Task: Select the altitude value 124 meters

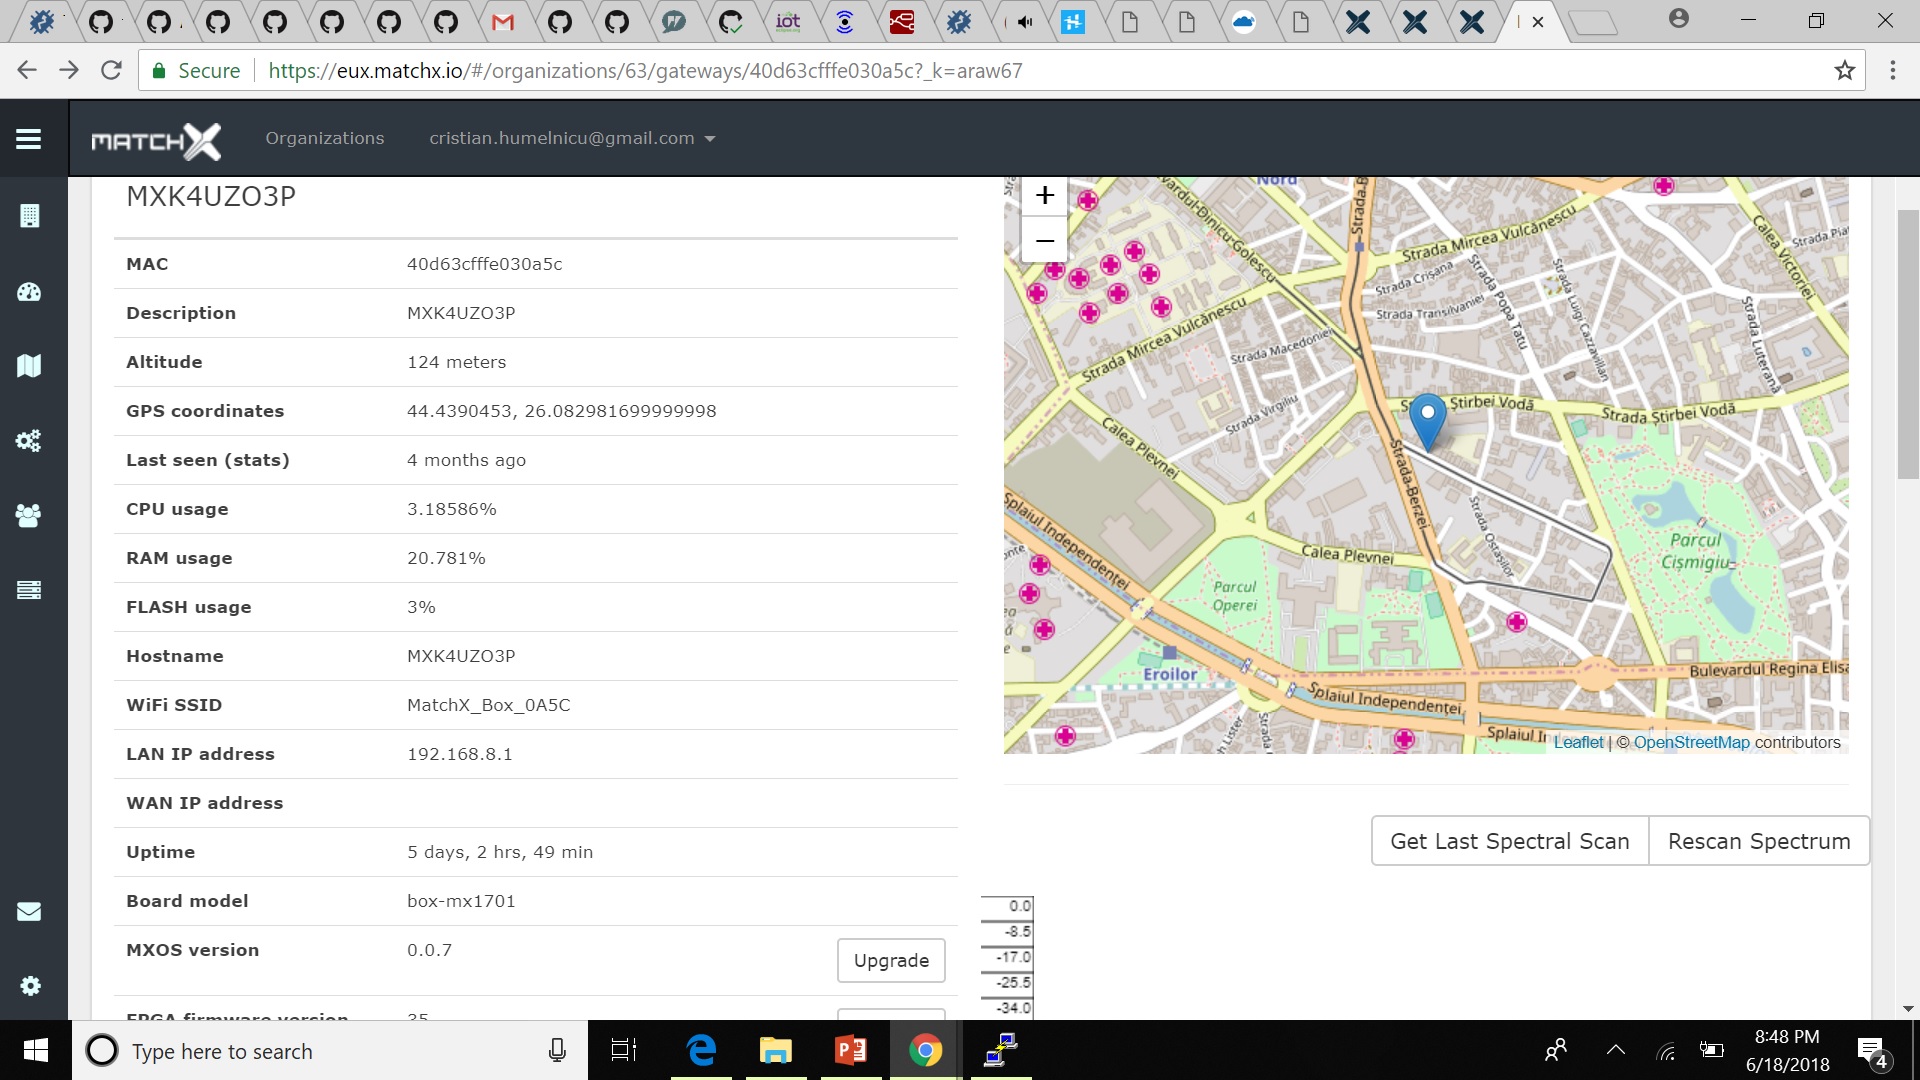Action: pos(457,362)
